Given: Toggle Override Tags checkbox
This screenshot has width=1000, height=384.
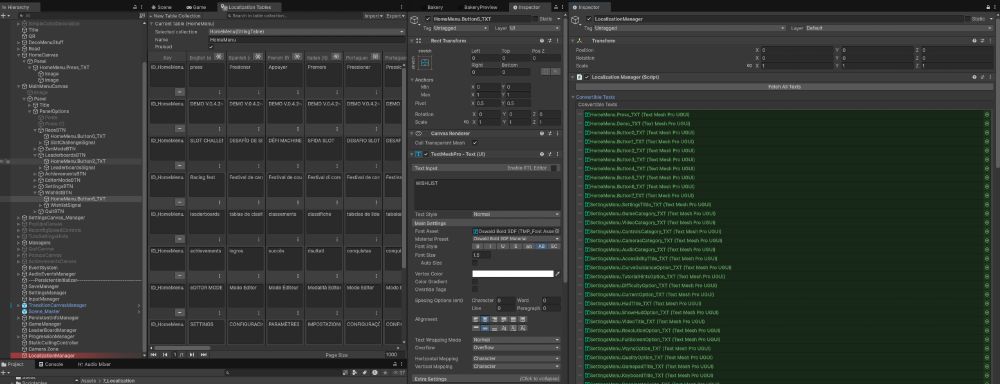Looking at the screenshot, I should point(475,289).
